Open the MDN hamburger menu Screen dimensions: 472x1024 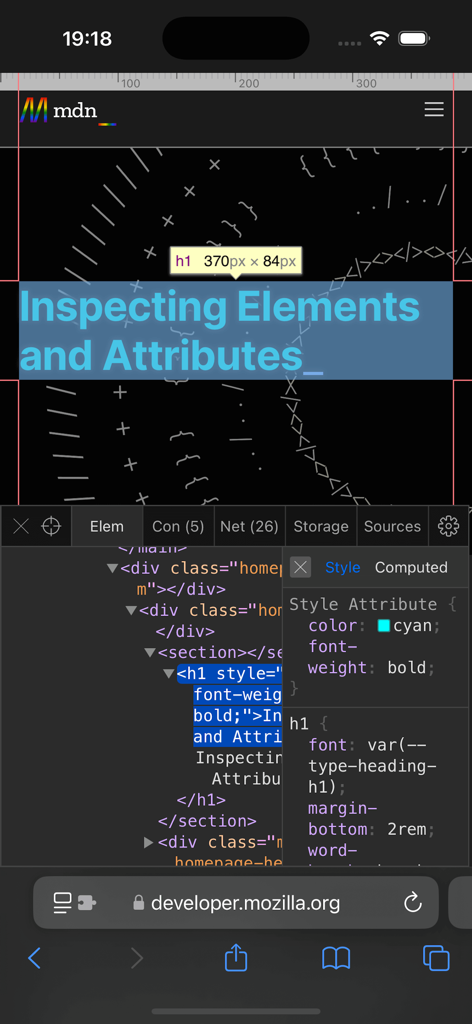coord(434,110)
